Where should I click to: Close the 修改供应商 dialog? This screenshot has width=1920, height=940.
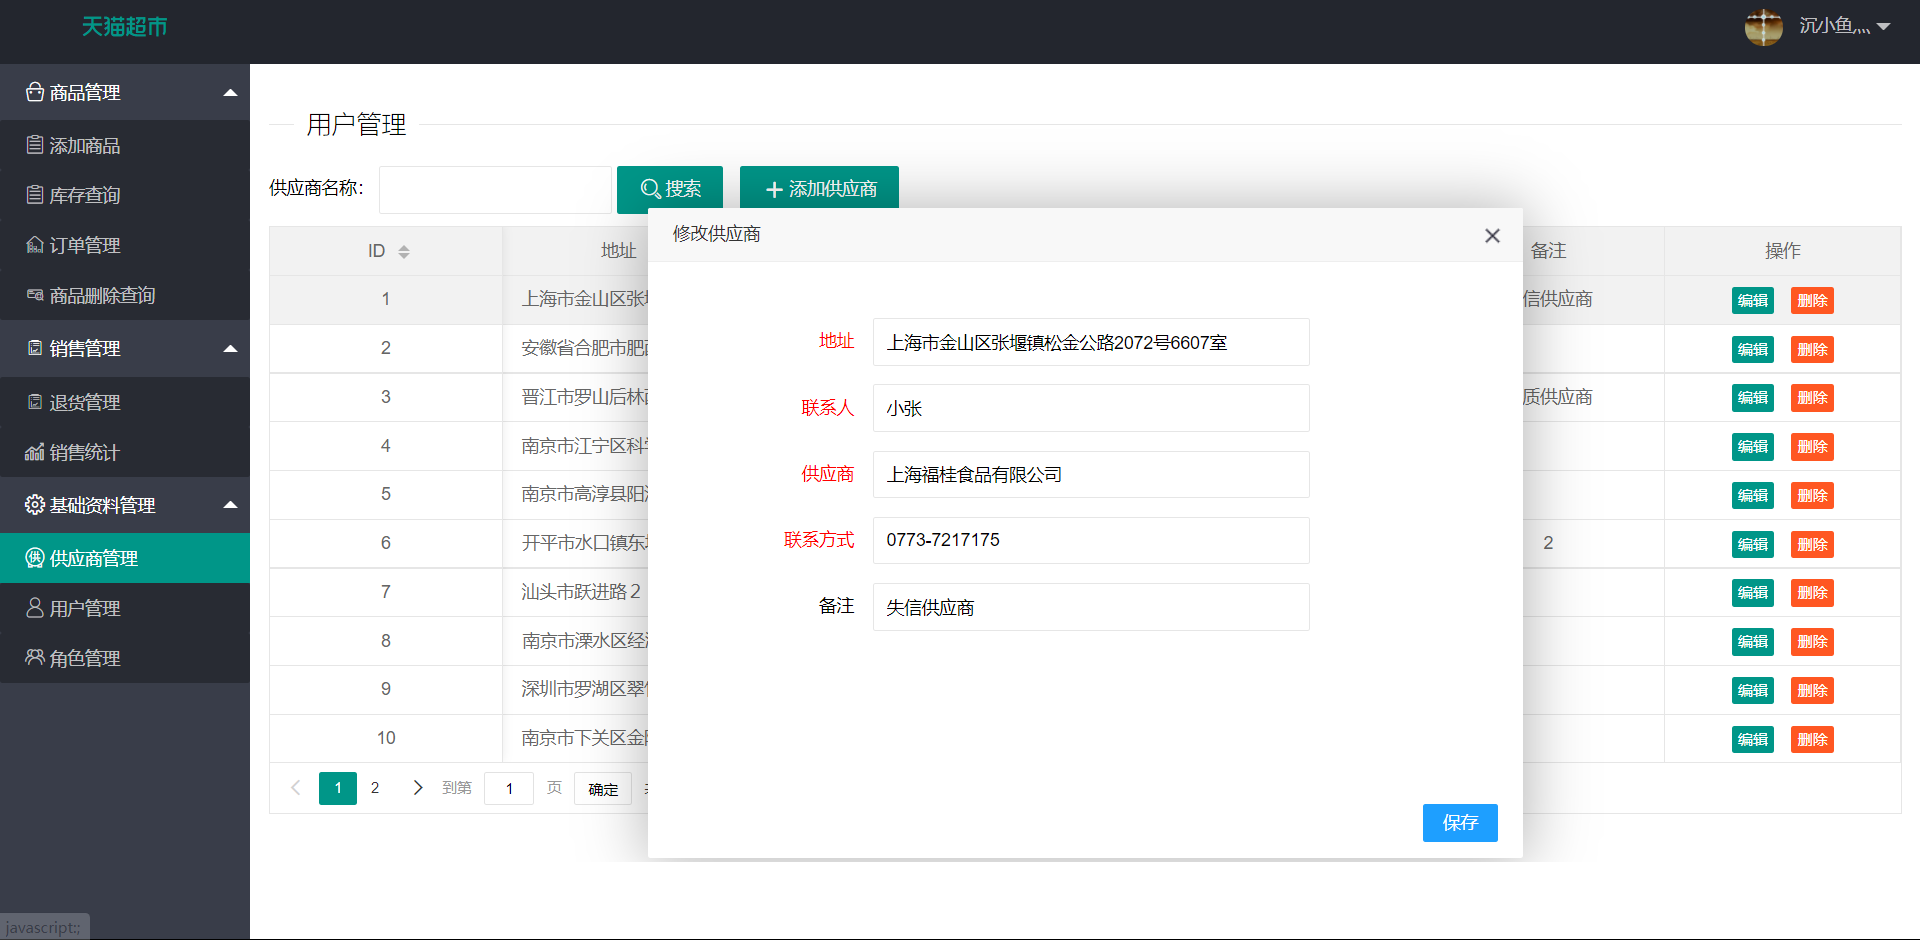coord(1492,236)
